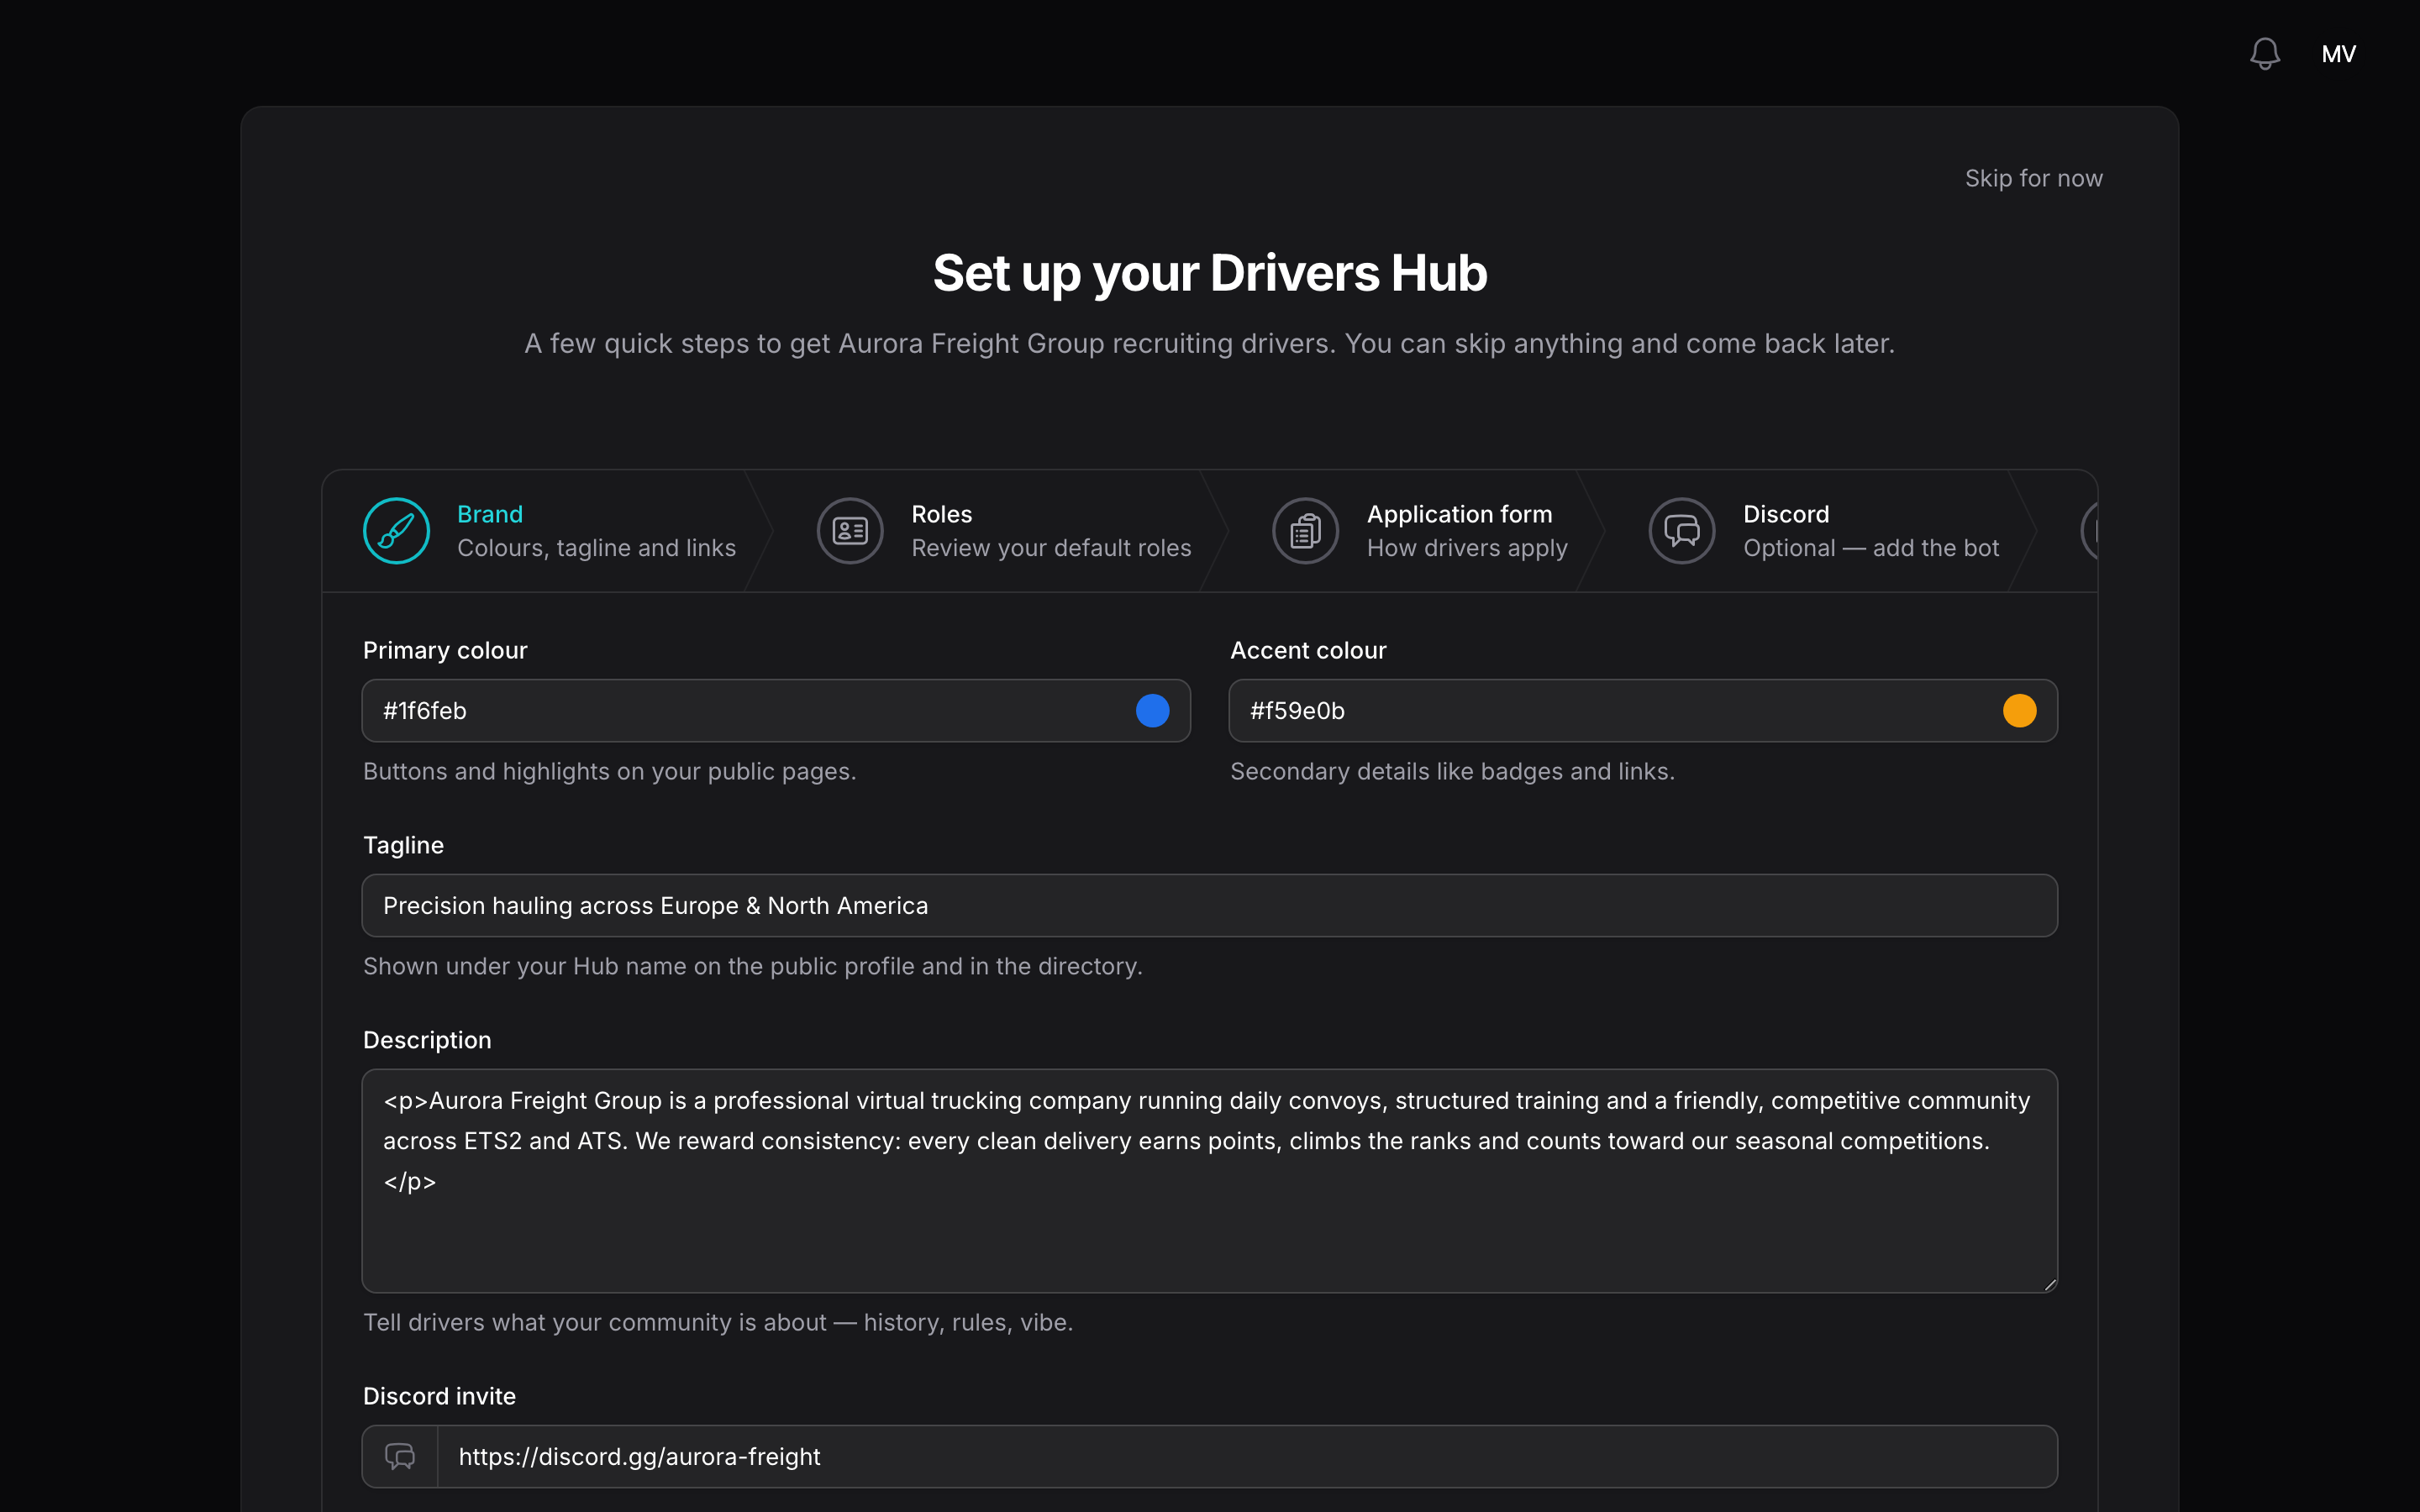Go to the Application form step
Viewport: 2420px width, 1512px height.
coord(1420,531)
